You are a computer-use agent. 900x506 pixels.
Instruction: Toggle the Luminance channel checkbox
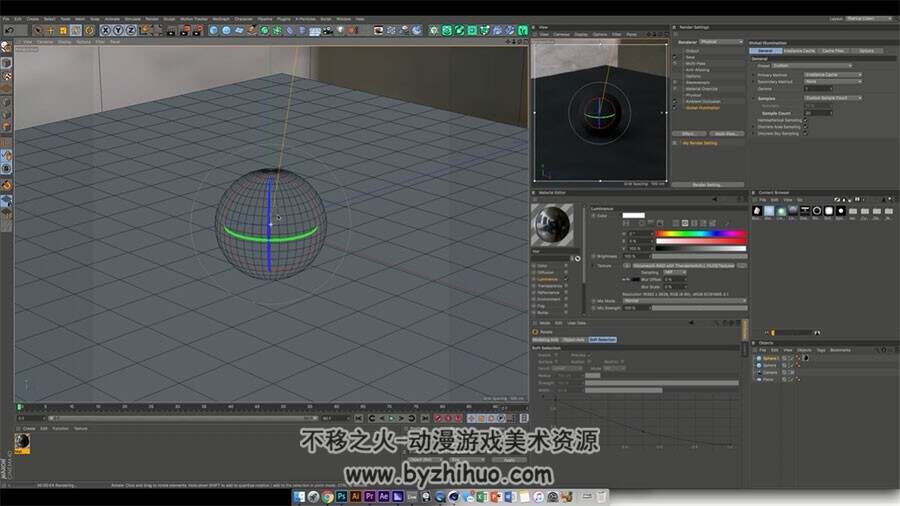tap(565, 279)
